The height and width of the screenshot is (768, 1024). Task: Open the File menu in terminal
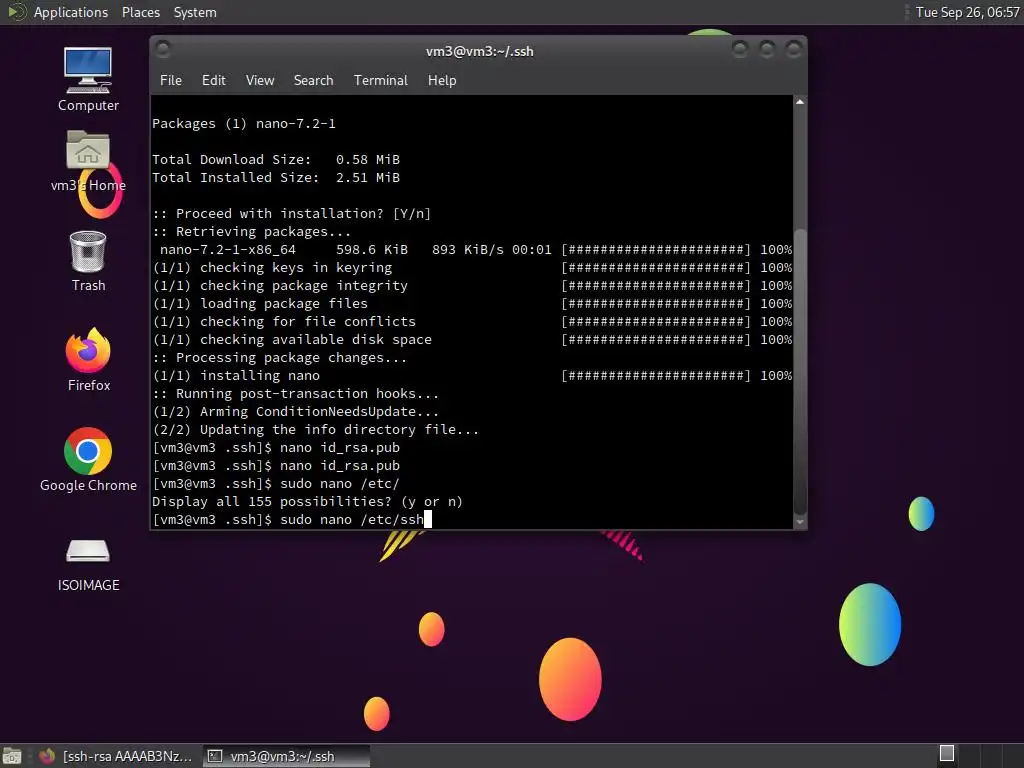click(171, 80)
